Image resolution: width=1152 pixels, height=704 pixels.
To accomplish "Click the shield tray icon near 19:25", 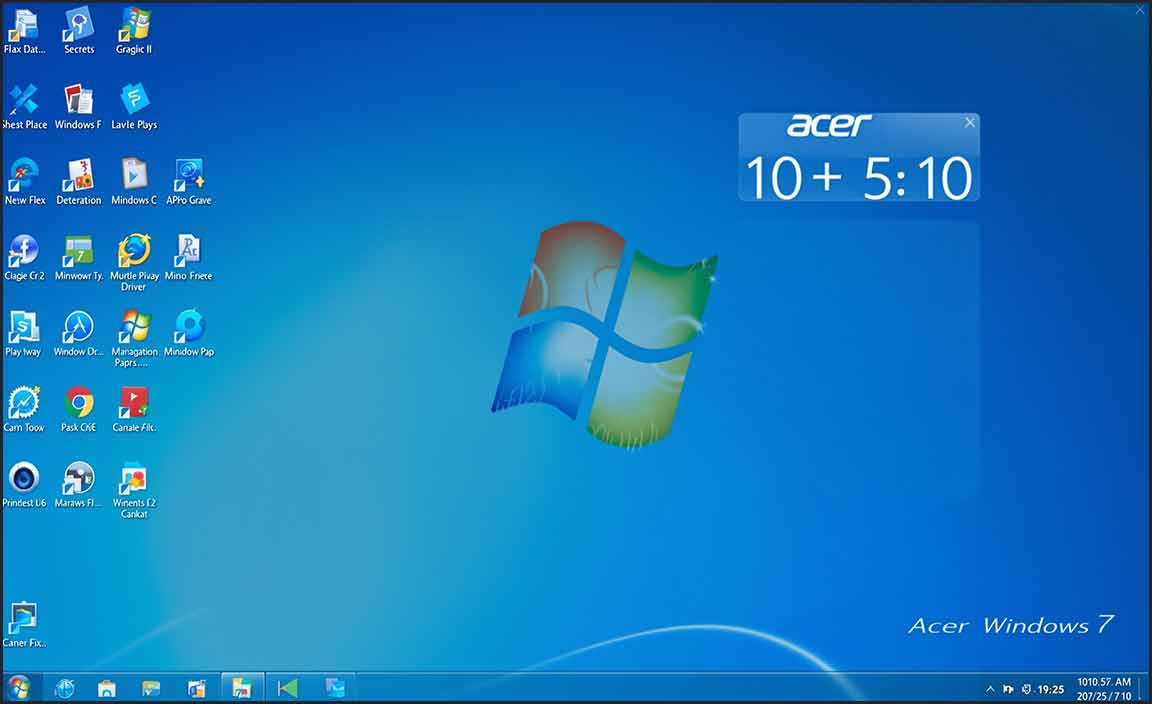I will (x=1027, y=689).
